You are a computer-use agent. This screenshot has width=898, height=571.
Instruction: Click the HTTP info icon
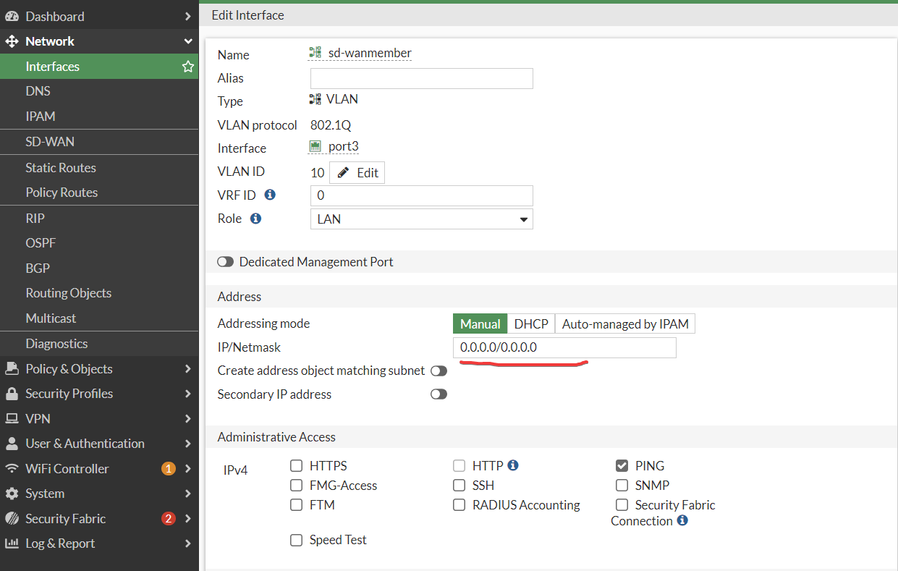[513, 466]
